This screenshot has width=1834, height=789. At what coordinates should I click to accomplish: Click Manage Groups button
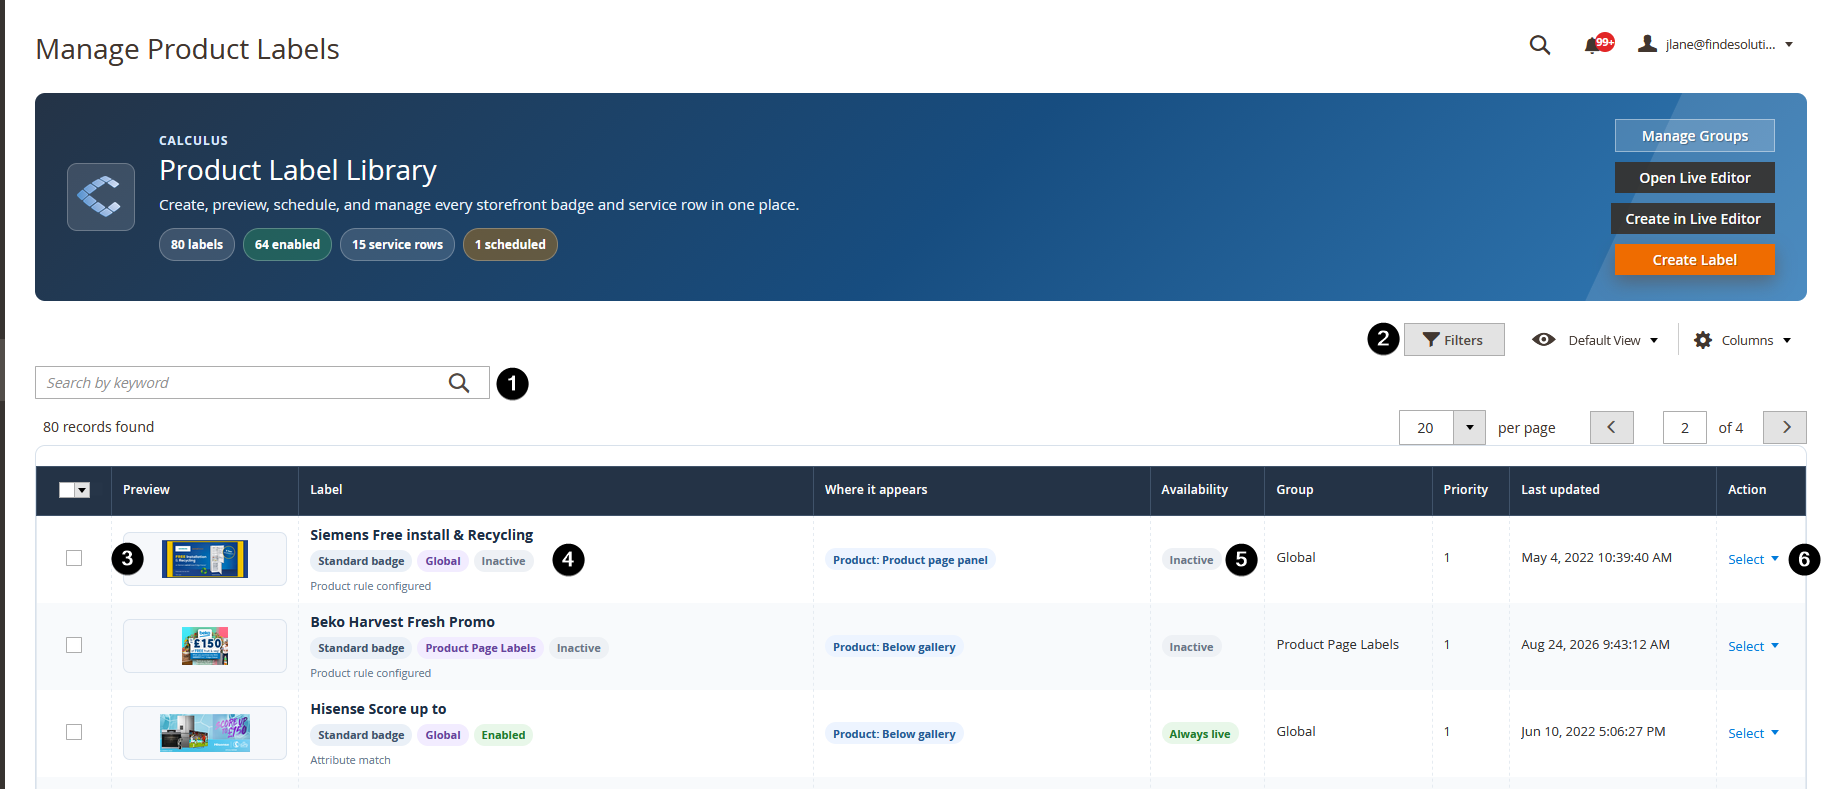point(1695,136)
